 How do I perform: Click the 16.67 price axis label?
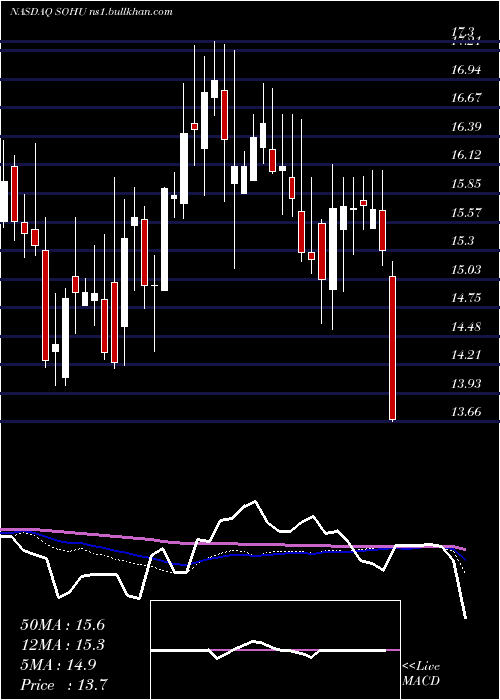466,98
